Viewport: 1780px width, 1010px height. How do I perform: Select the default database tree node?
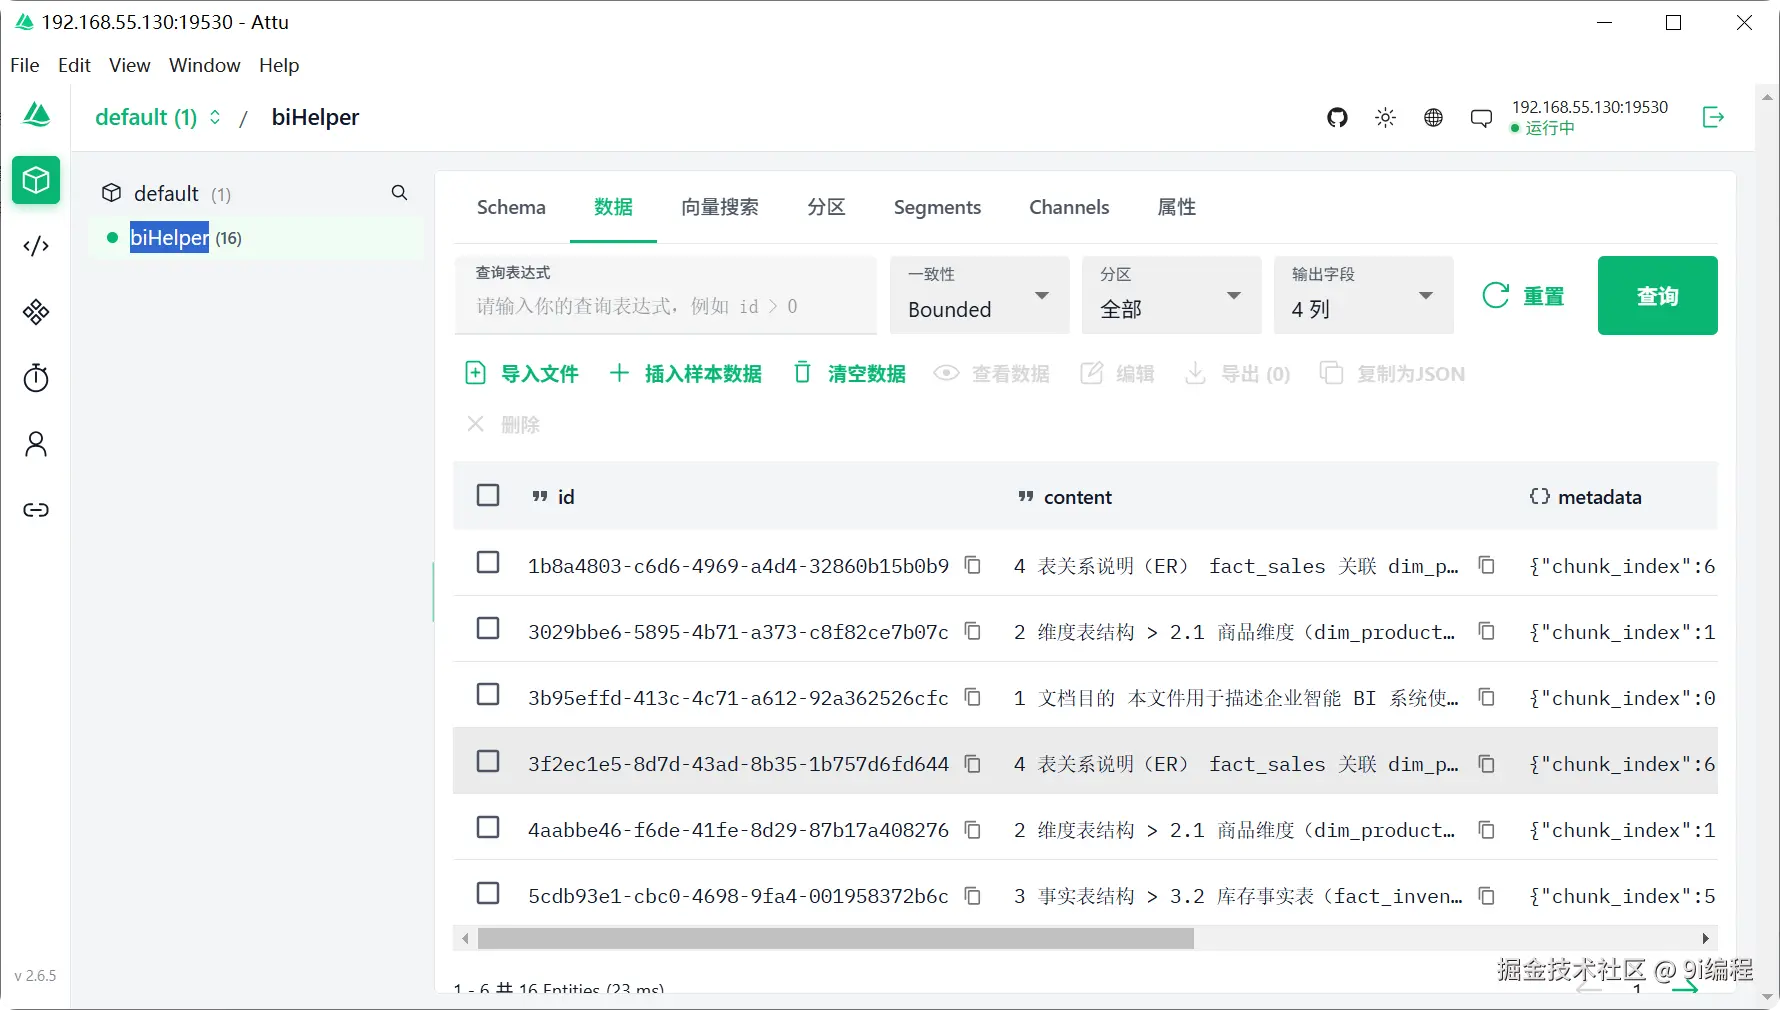pyautogui.click(x=167, y=193)
